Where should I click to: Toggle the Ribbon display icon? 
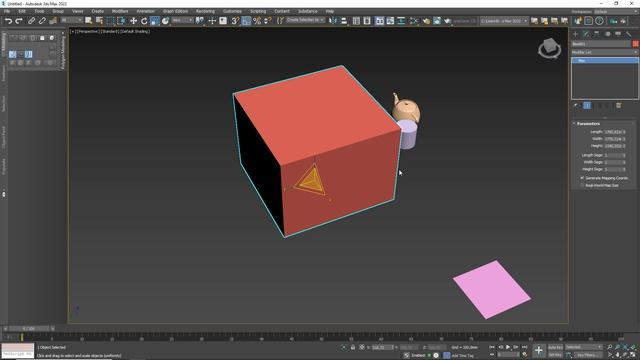[x=380, y=21]
